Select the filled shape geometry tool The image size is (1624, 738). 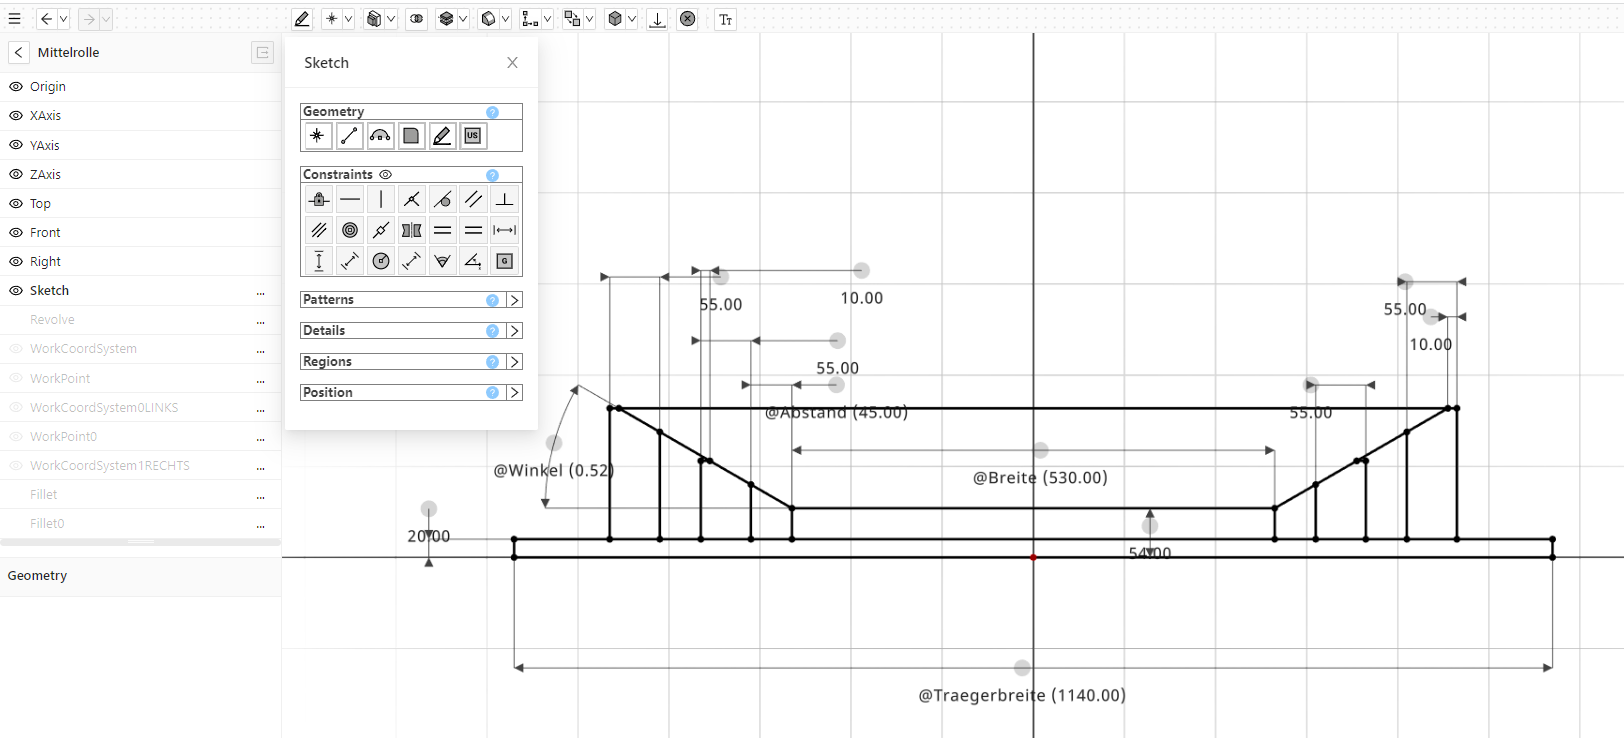click(411, 136)
